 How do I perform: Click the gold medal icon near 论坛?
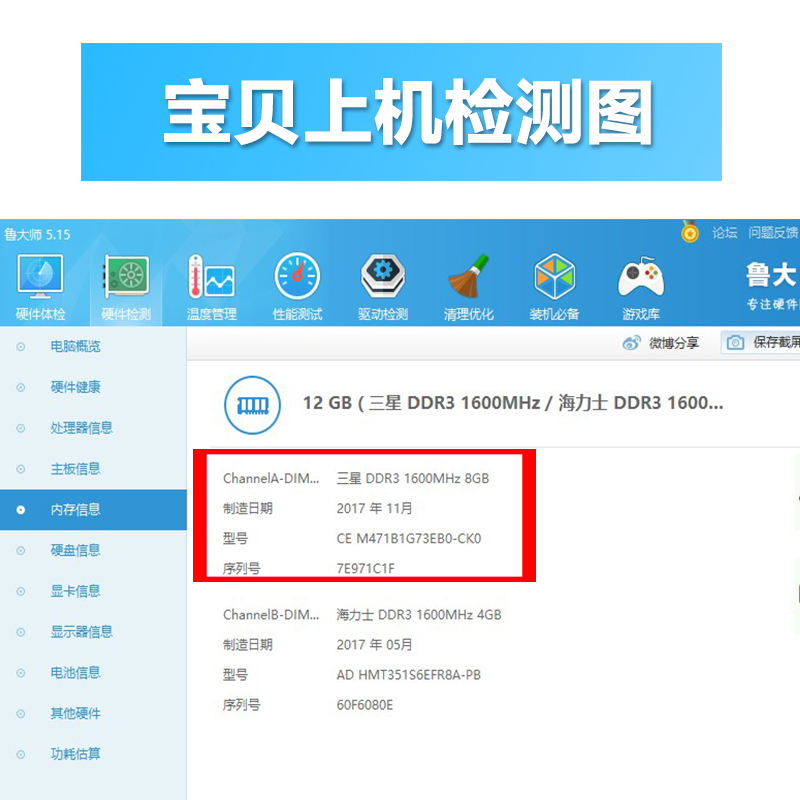point(690,231)
